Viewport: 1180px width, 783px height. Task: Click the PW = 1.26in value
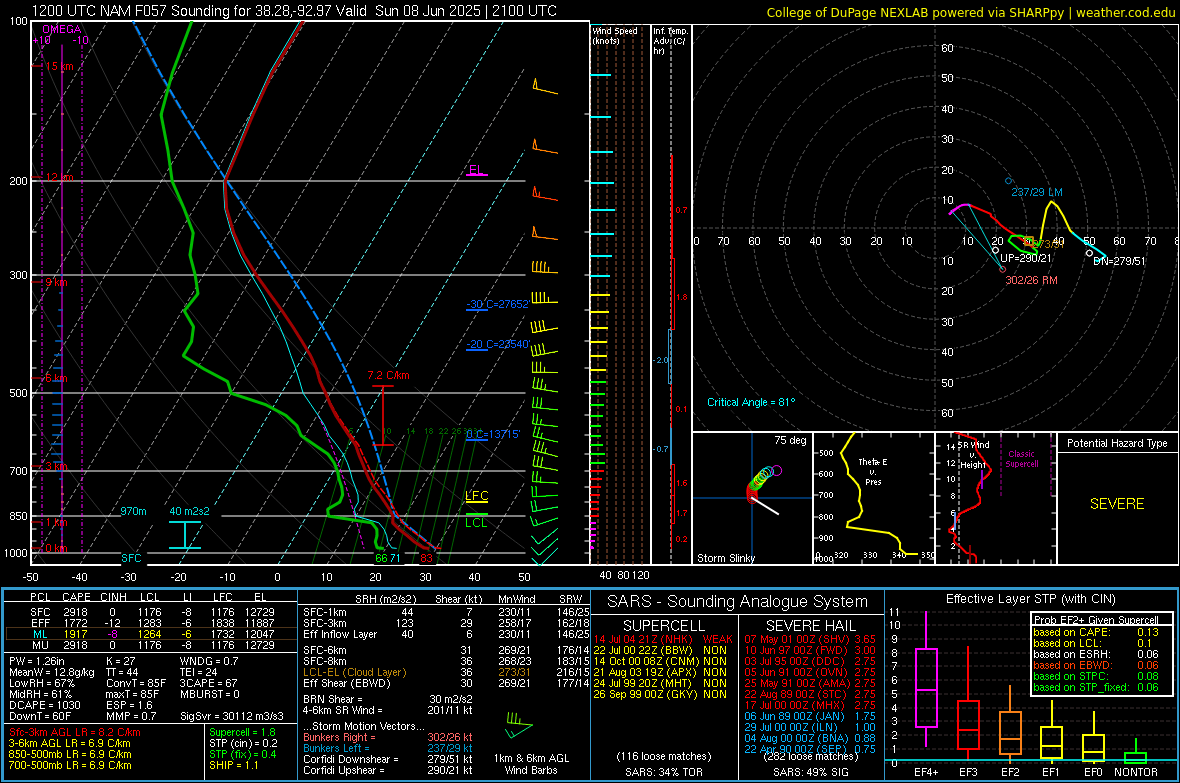point(37,661)
